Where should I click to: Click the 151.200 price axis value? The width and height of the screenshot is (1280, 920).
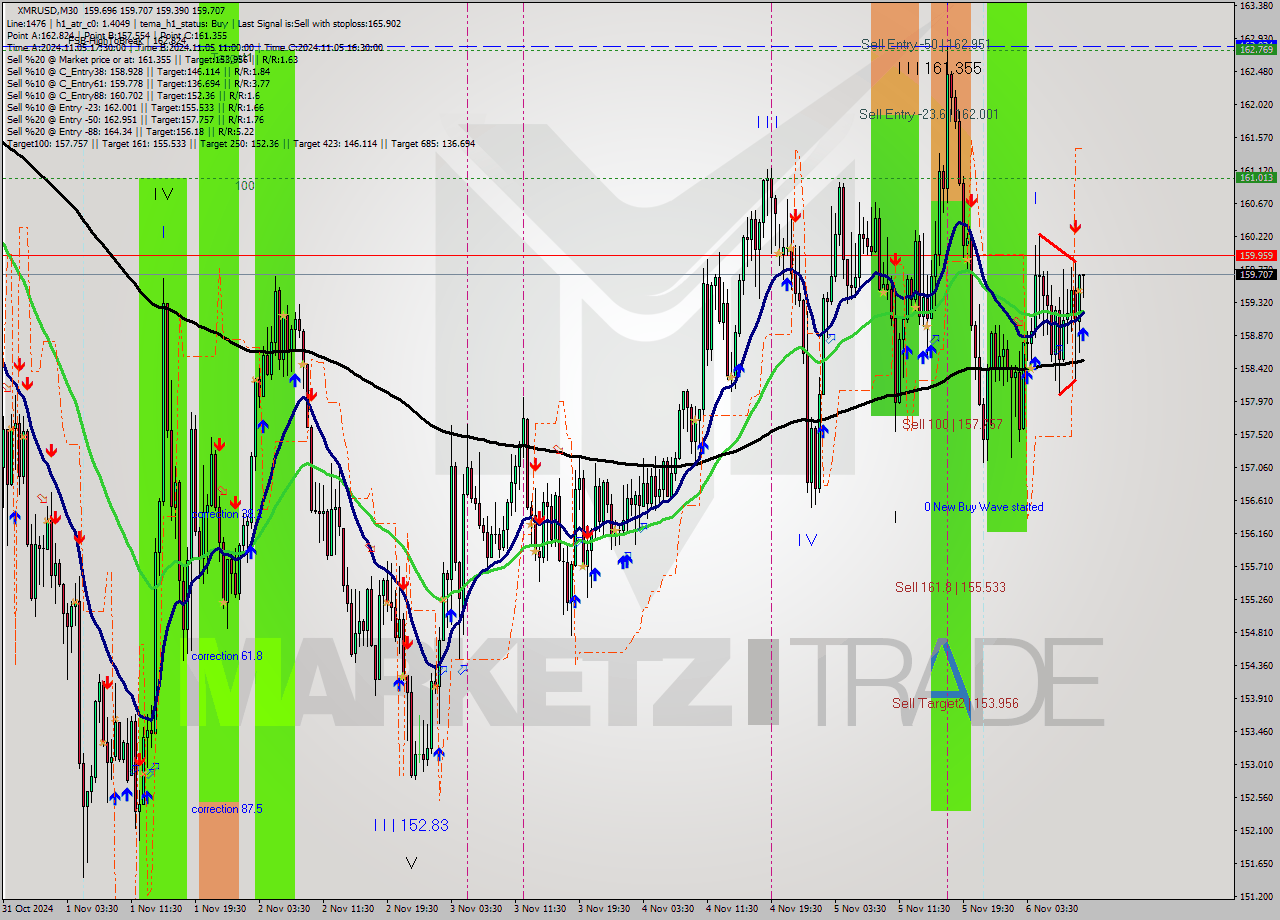click(x=1256, y=896)
